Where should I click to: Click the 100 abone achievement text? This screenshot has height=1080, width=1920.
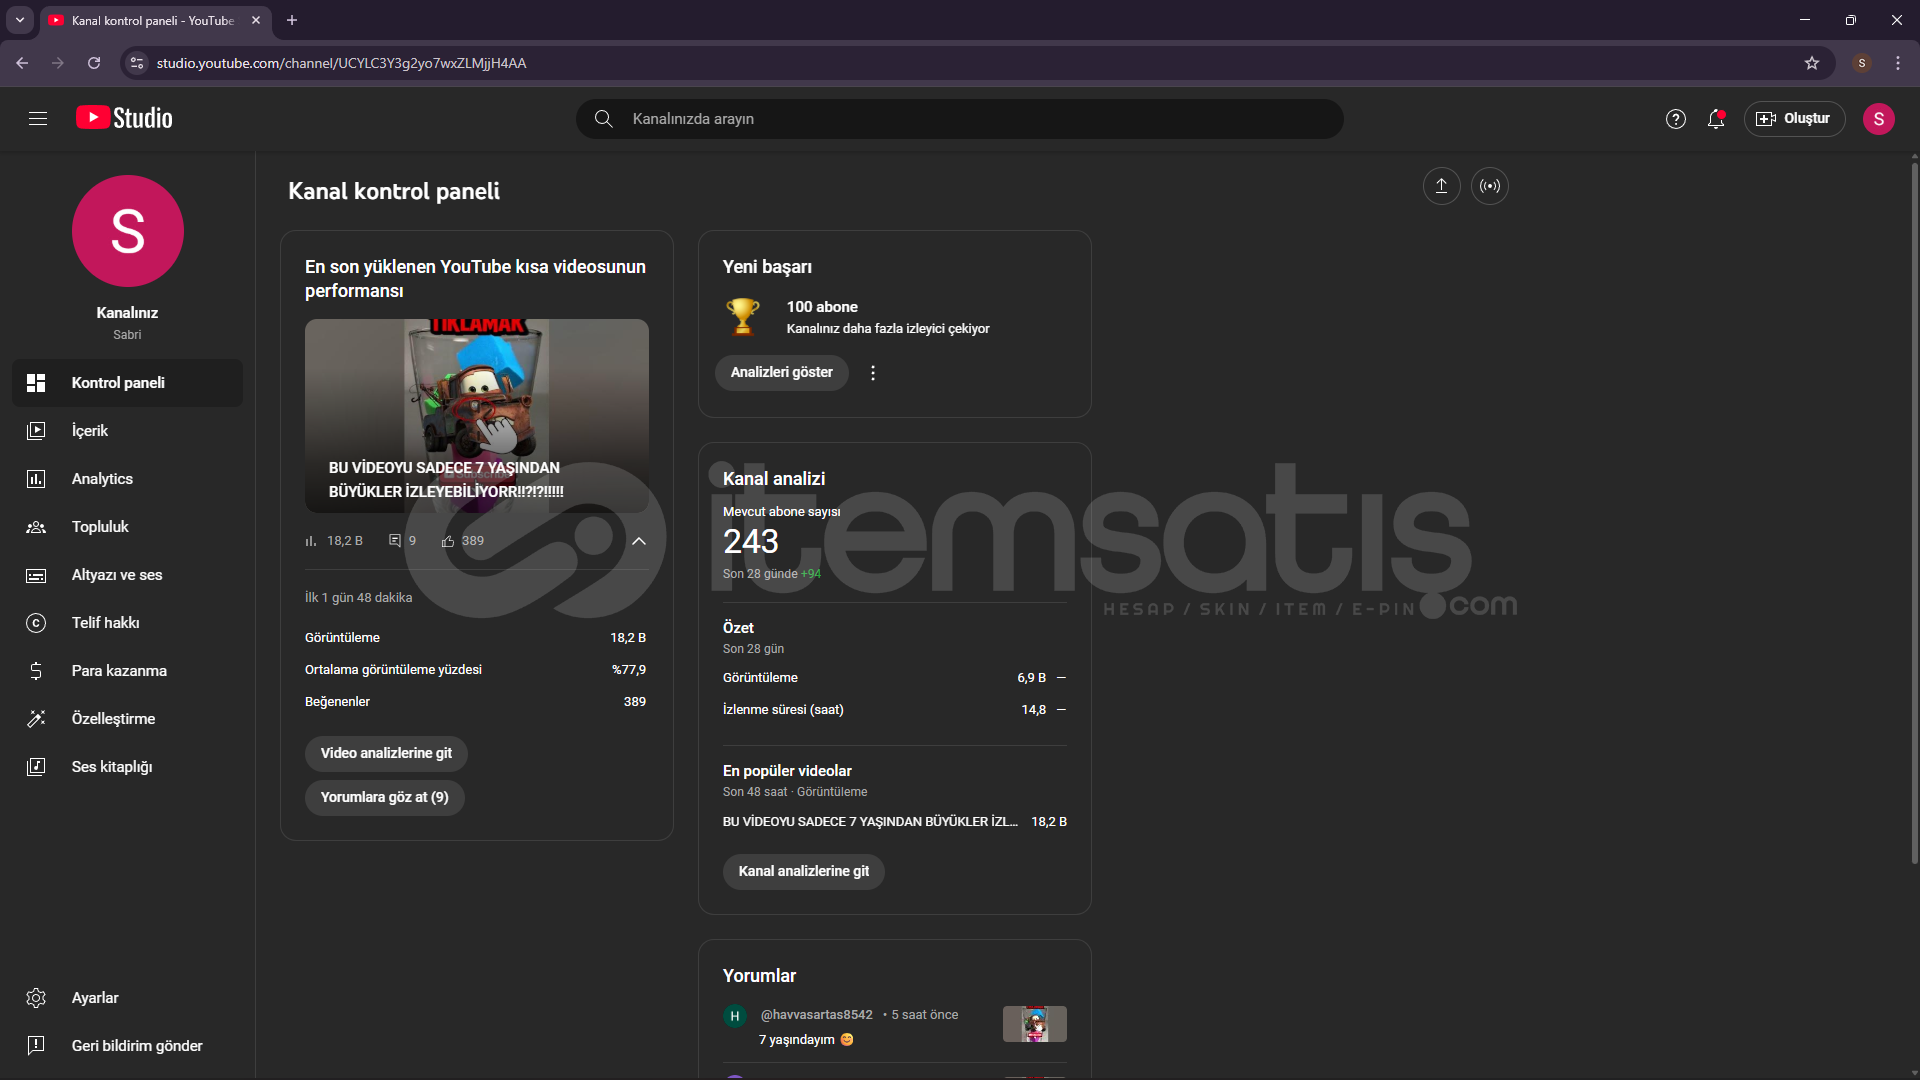click(822, 307)
